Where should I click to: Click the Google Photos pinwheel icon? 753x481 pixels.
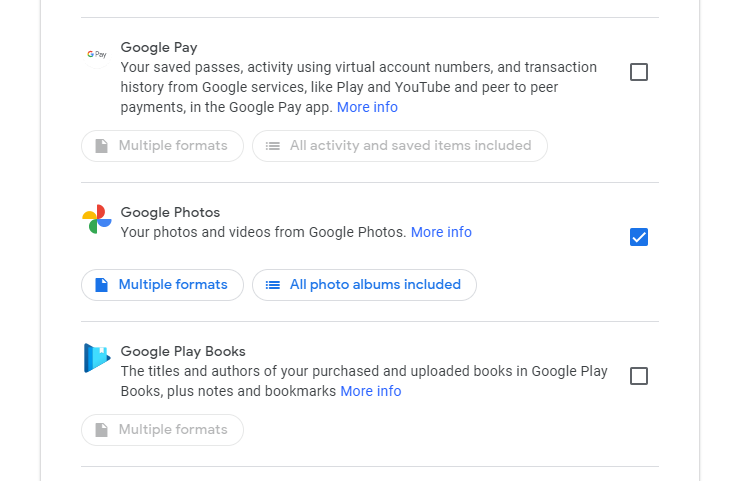click(97, 219)
